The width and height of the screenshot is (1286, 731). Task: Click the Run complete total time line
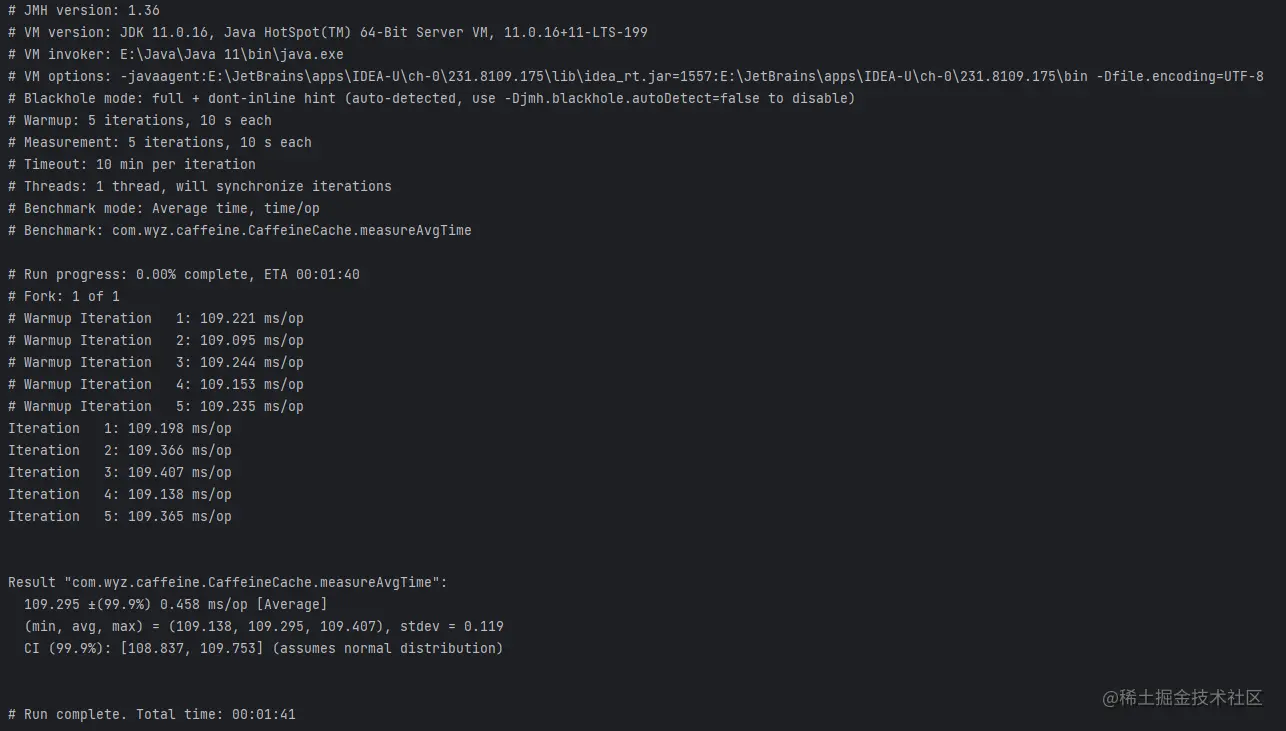click(152, 714)
